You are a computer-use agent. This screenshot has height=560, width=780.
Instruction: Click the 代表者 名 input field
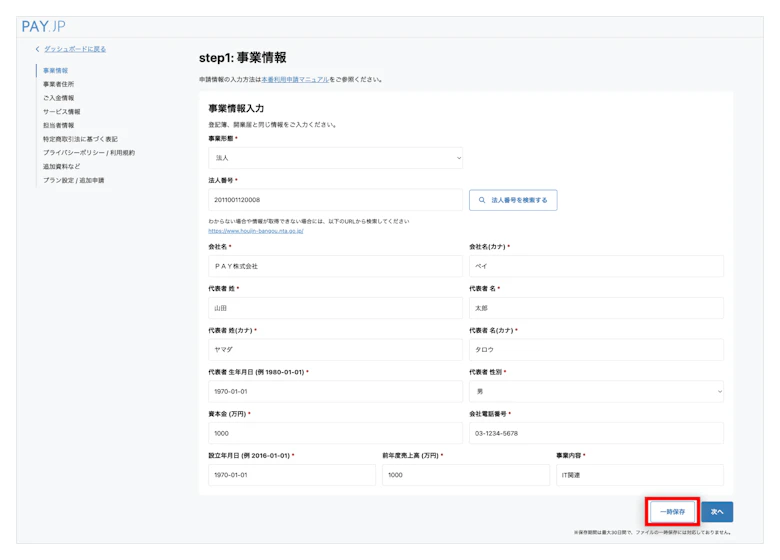596,308
